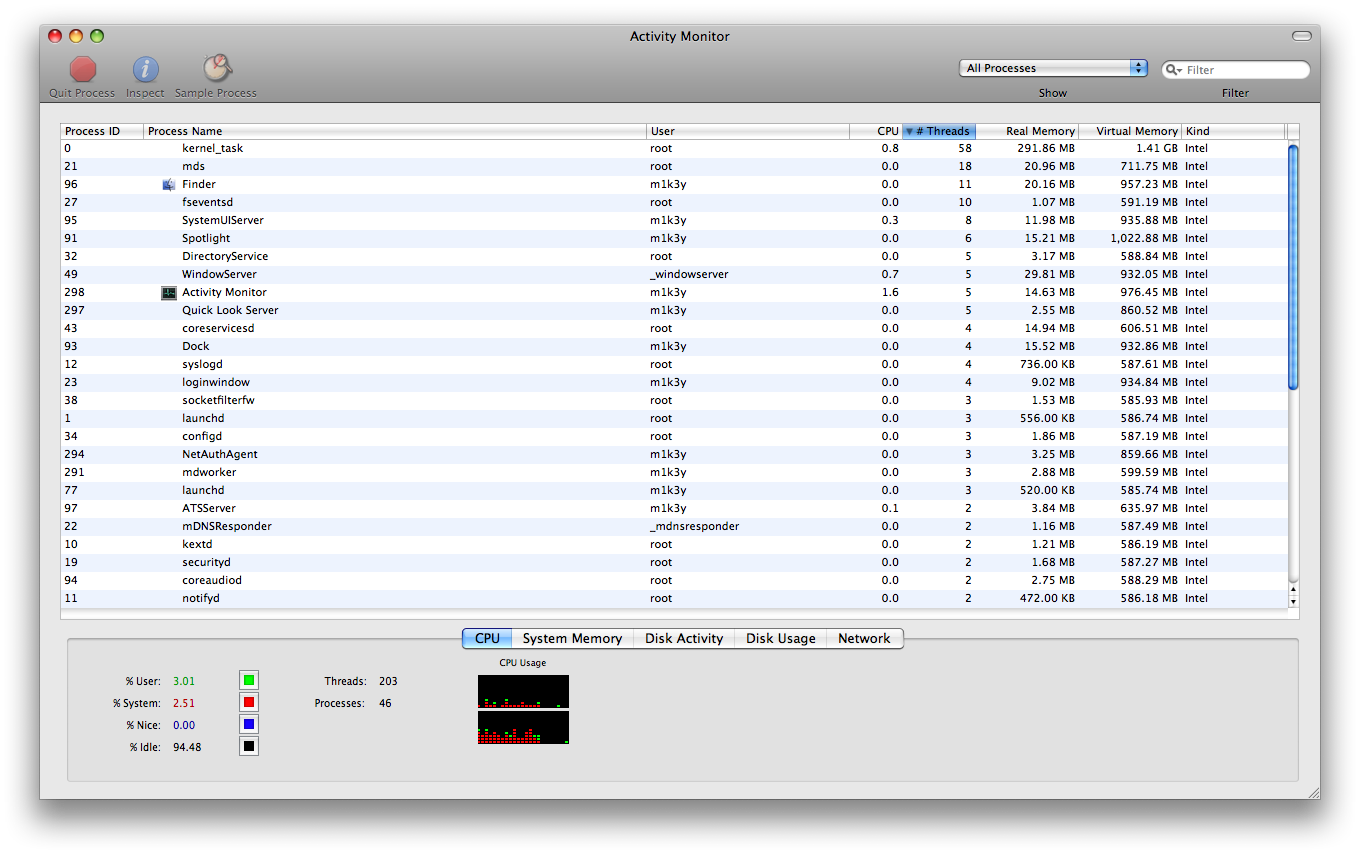
Task: Click the scrollbar down arrow
Action: point(1293,601)
